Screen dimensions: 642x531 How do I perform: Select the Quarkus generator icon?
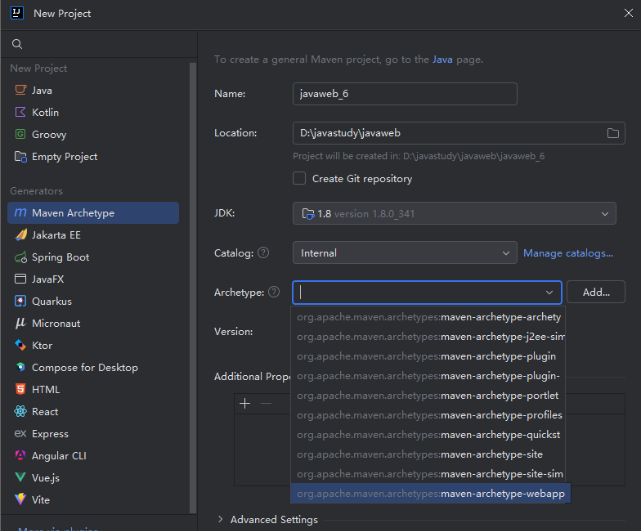(21, 301)
